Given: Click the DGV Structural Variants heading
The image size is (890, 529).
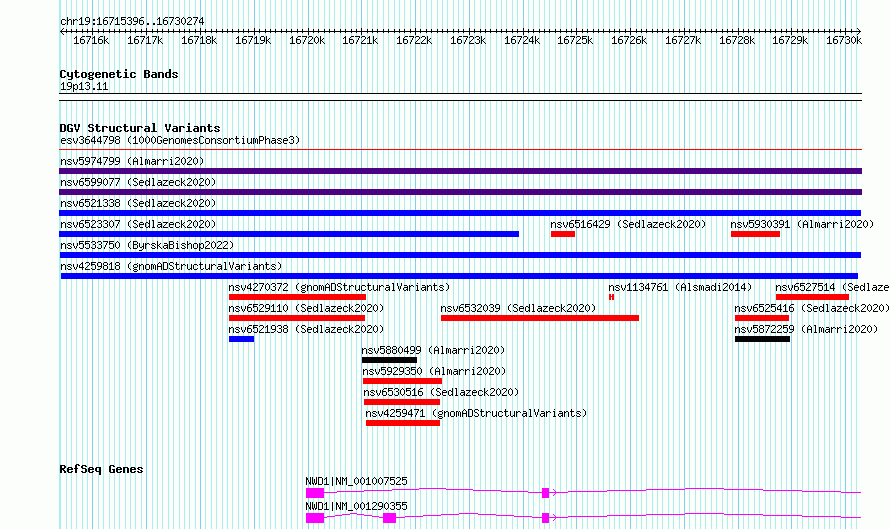Looking at the screenshot, I should 140,128.
